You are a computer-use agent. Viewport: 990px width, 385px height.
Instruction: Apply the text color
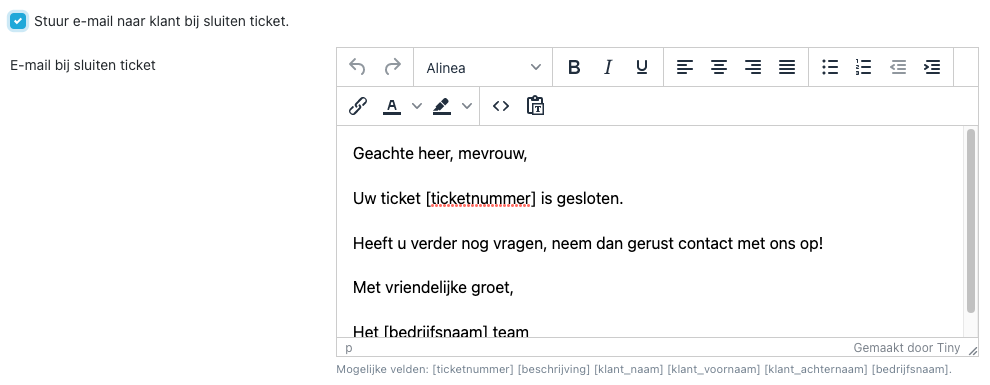point(392,106)
